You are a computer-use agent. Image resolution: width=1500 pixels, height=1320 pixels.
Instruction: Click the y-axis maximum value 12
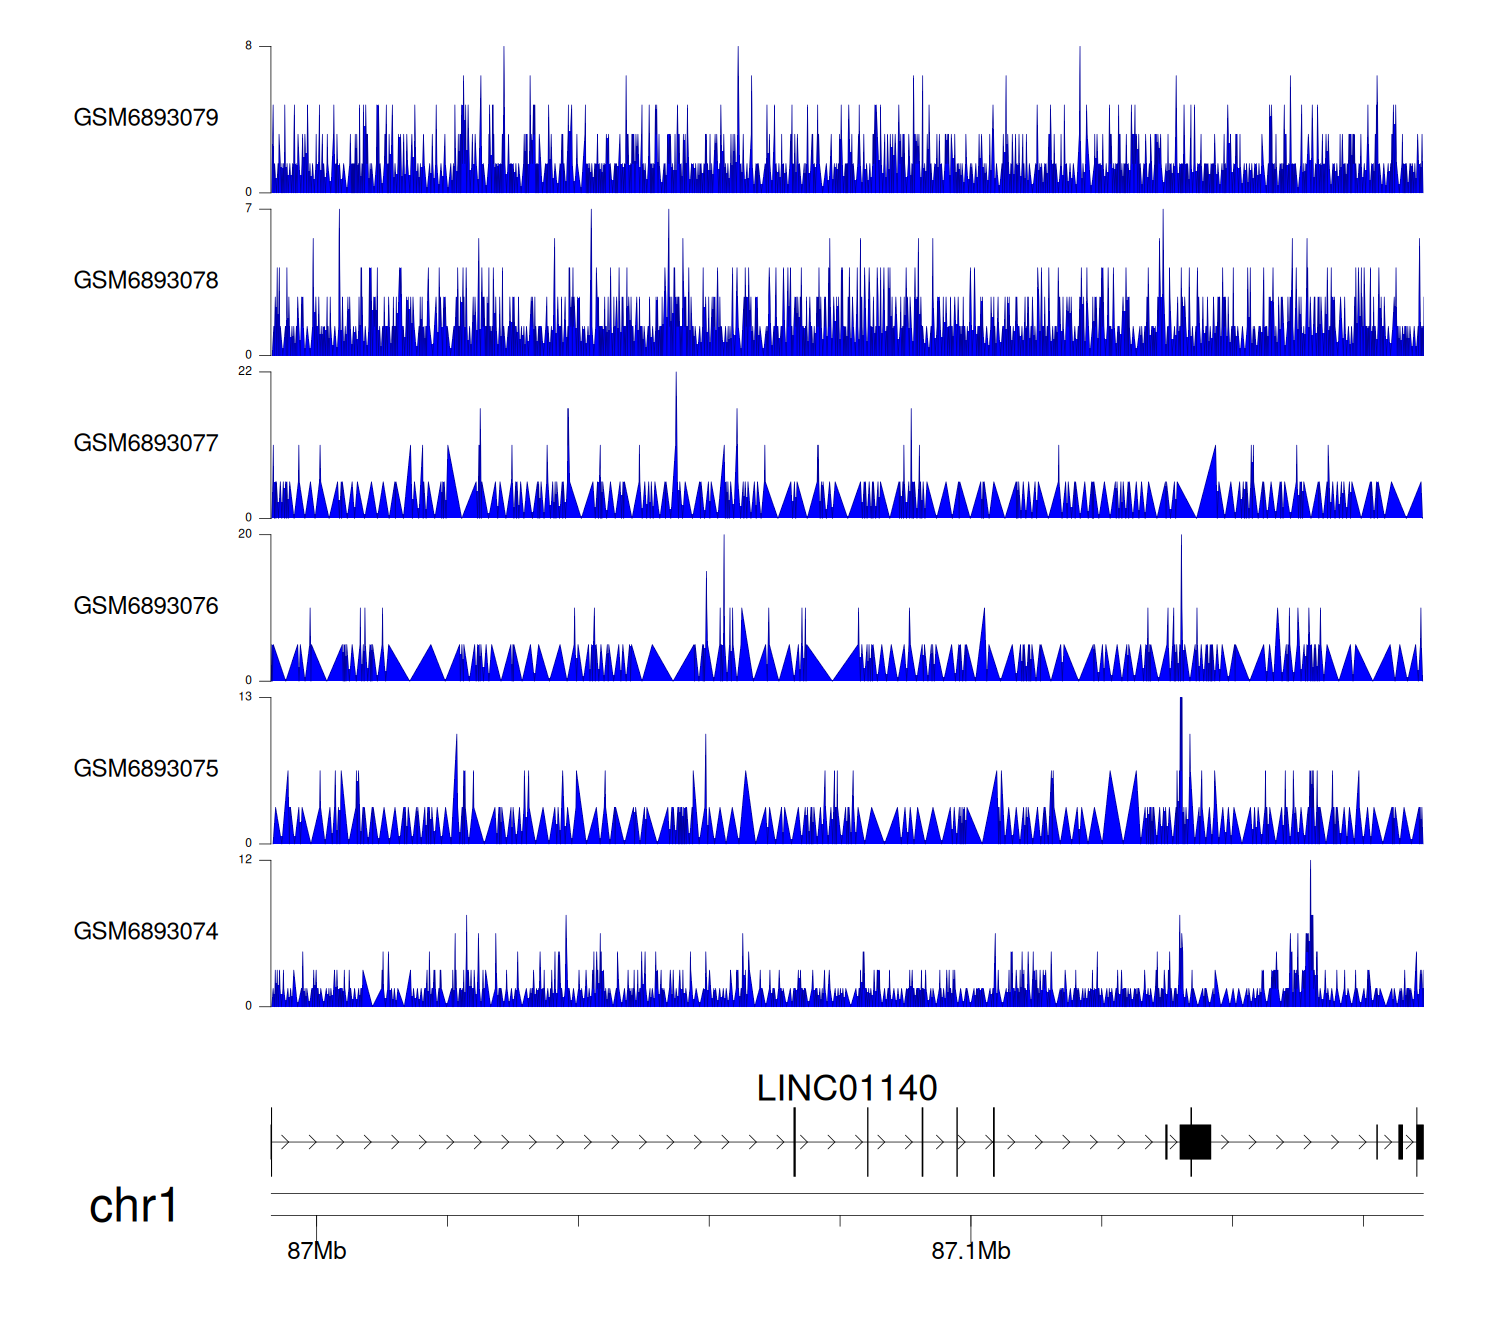tap(245, 860)
